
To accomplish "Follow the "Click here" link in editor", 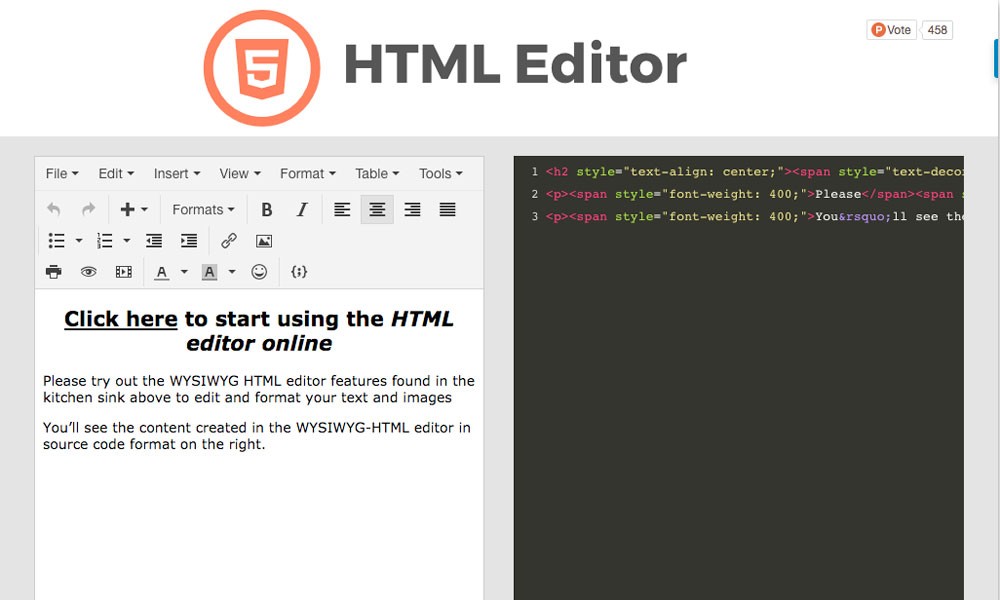I will [x=121, y=319].
